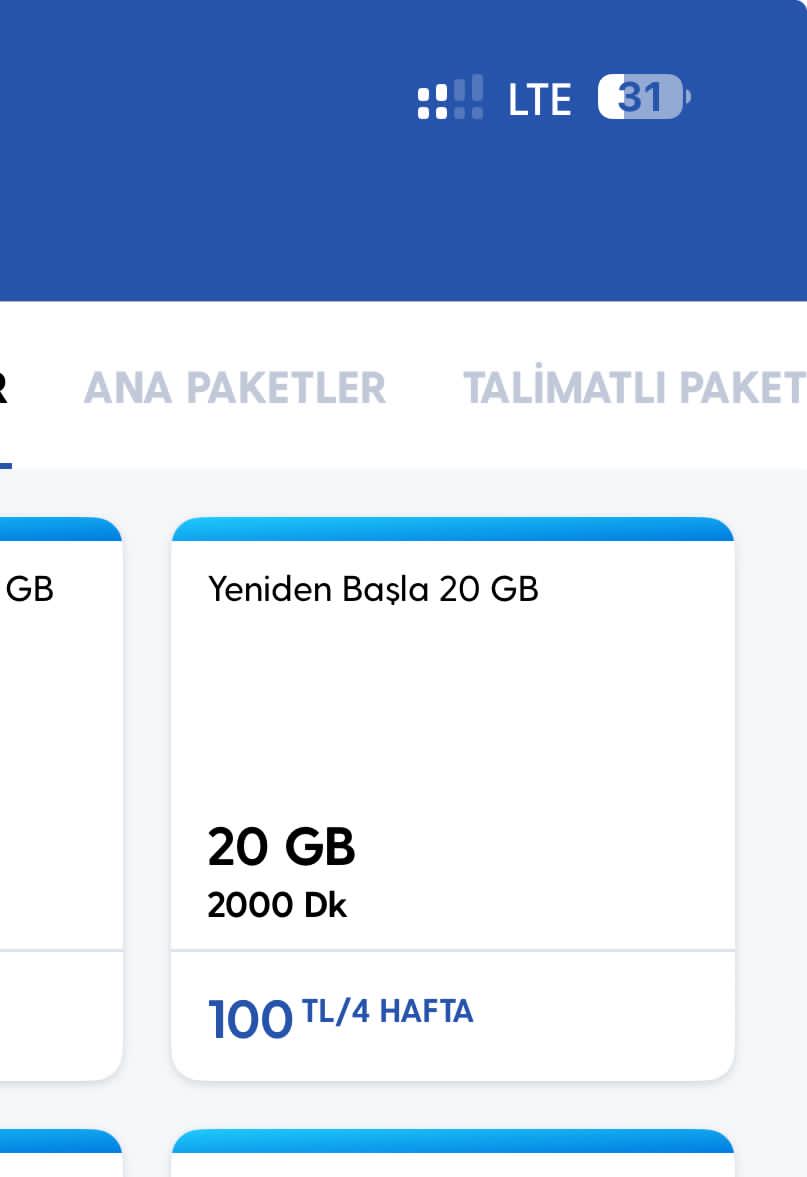Switch to the ANA PAKETLER tab
The height and width of the screenshot is (1177, 807).
coord(235,388)
